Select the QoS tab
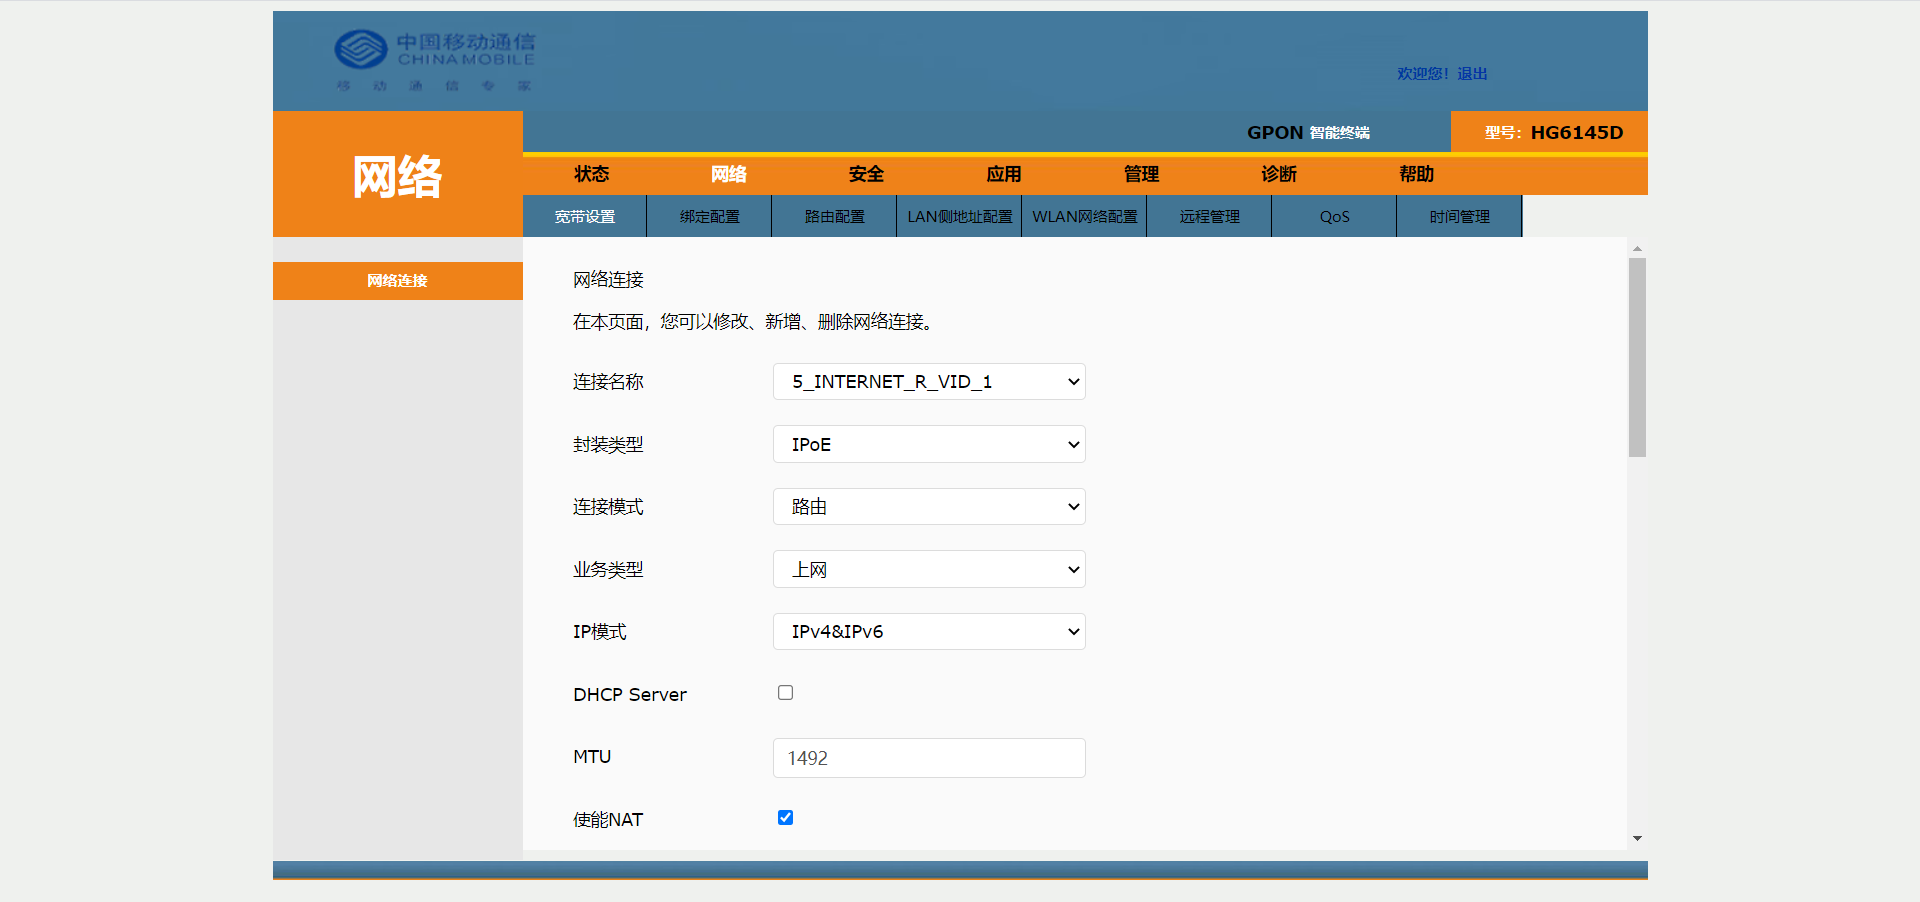Image resolution: width=1920 pixels, height=902 pixels. point(1334,217)
